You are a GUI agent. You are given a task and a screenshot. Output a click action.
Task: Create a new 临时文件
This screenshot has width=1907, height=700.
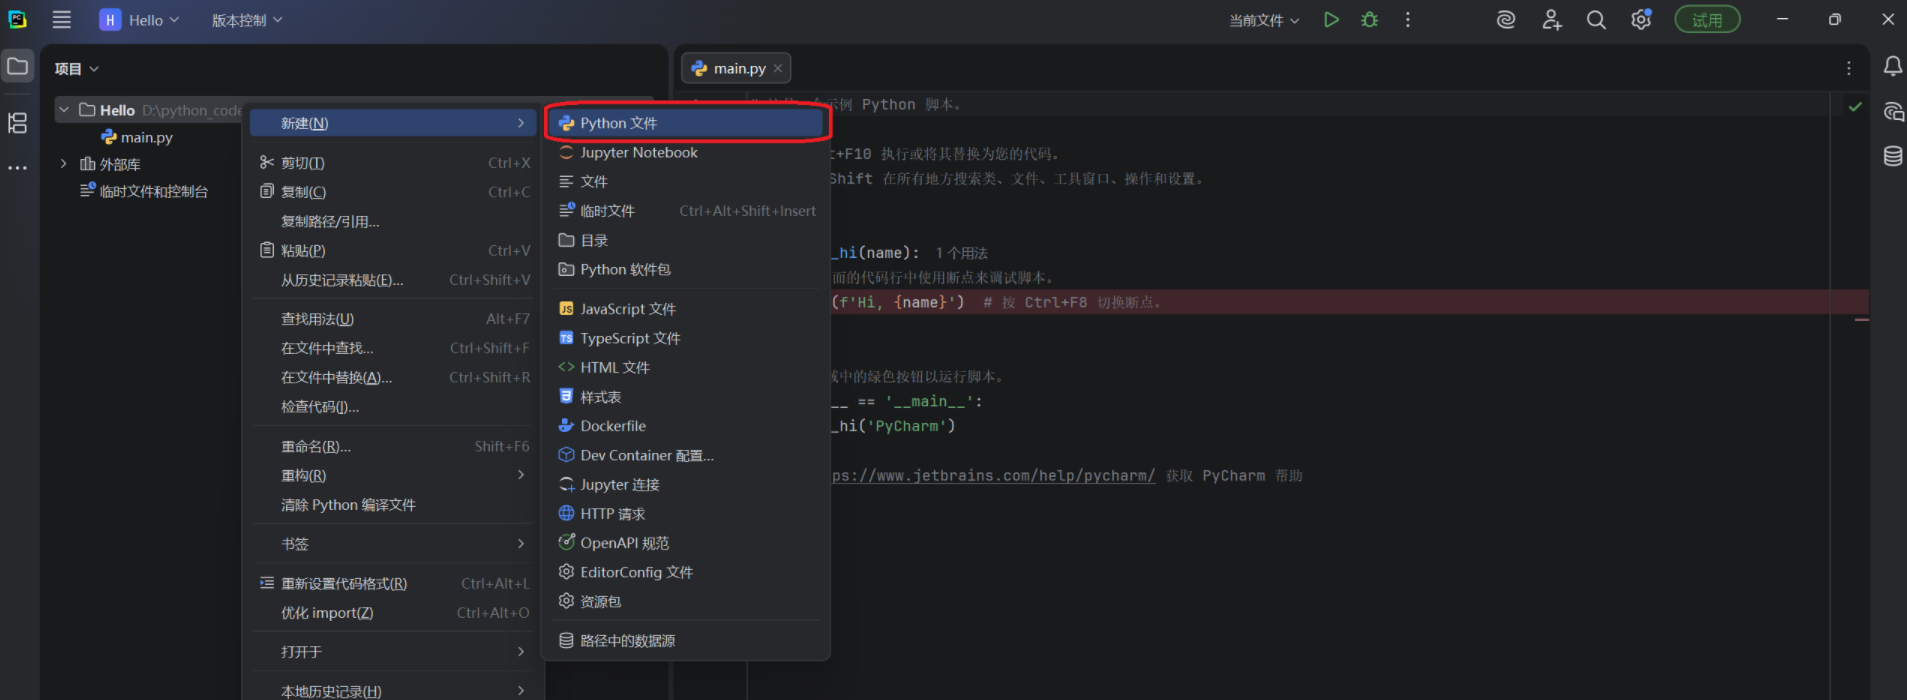(686, 211)
